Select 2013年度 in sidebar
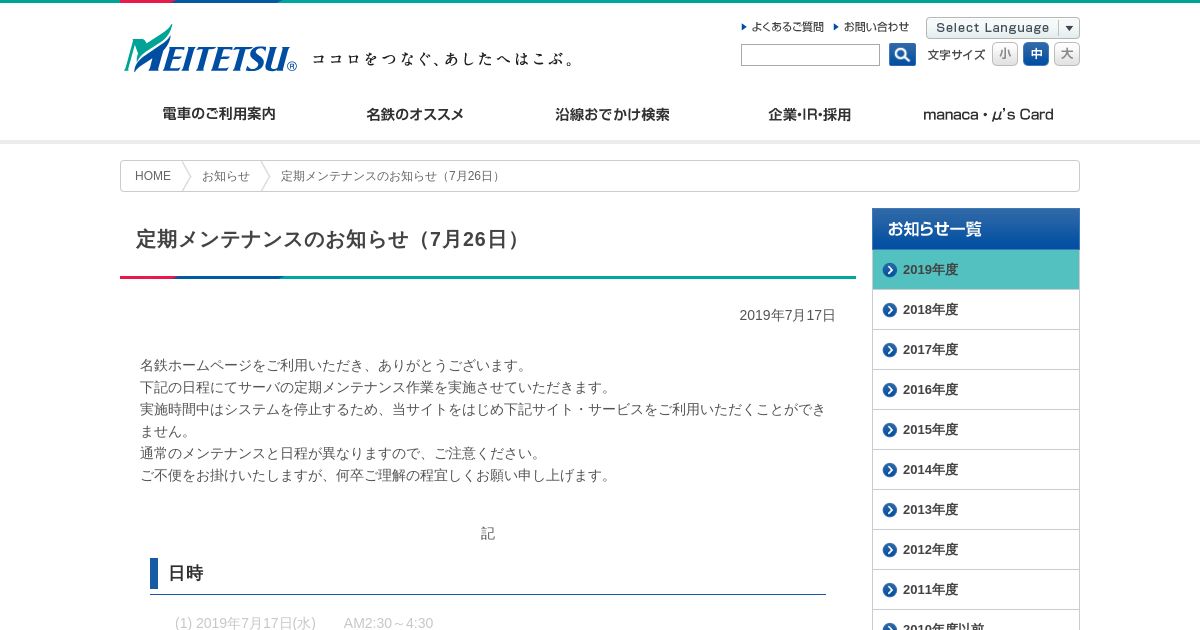The height and width of the screenshot is (630, 1200). click(976, 510)
